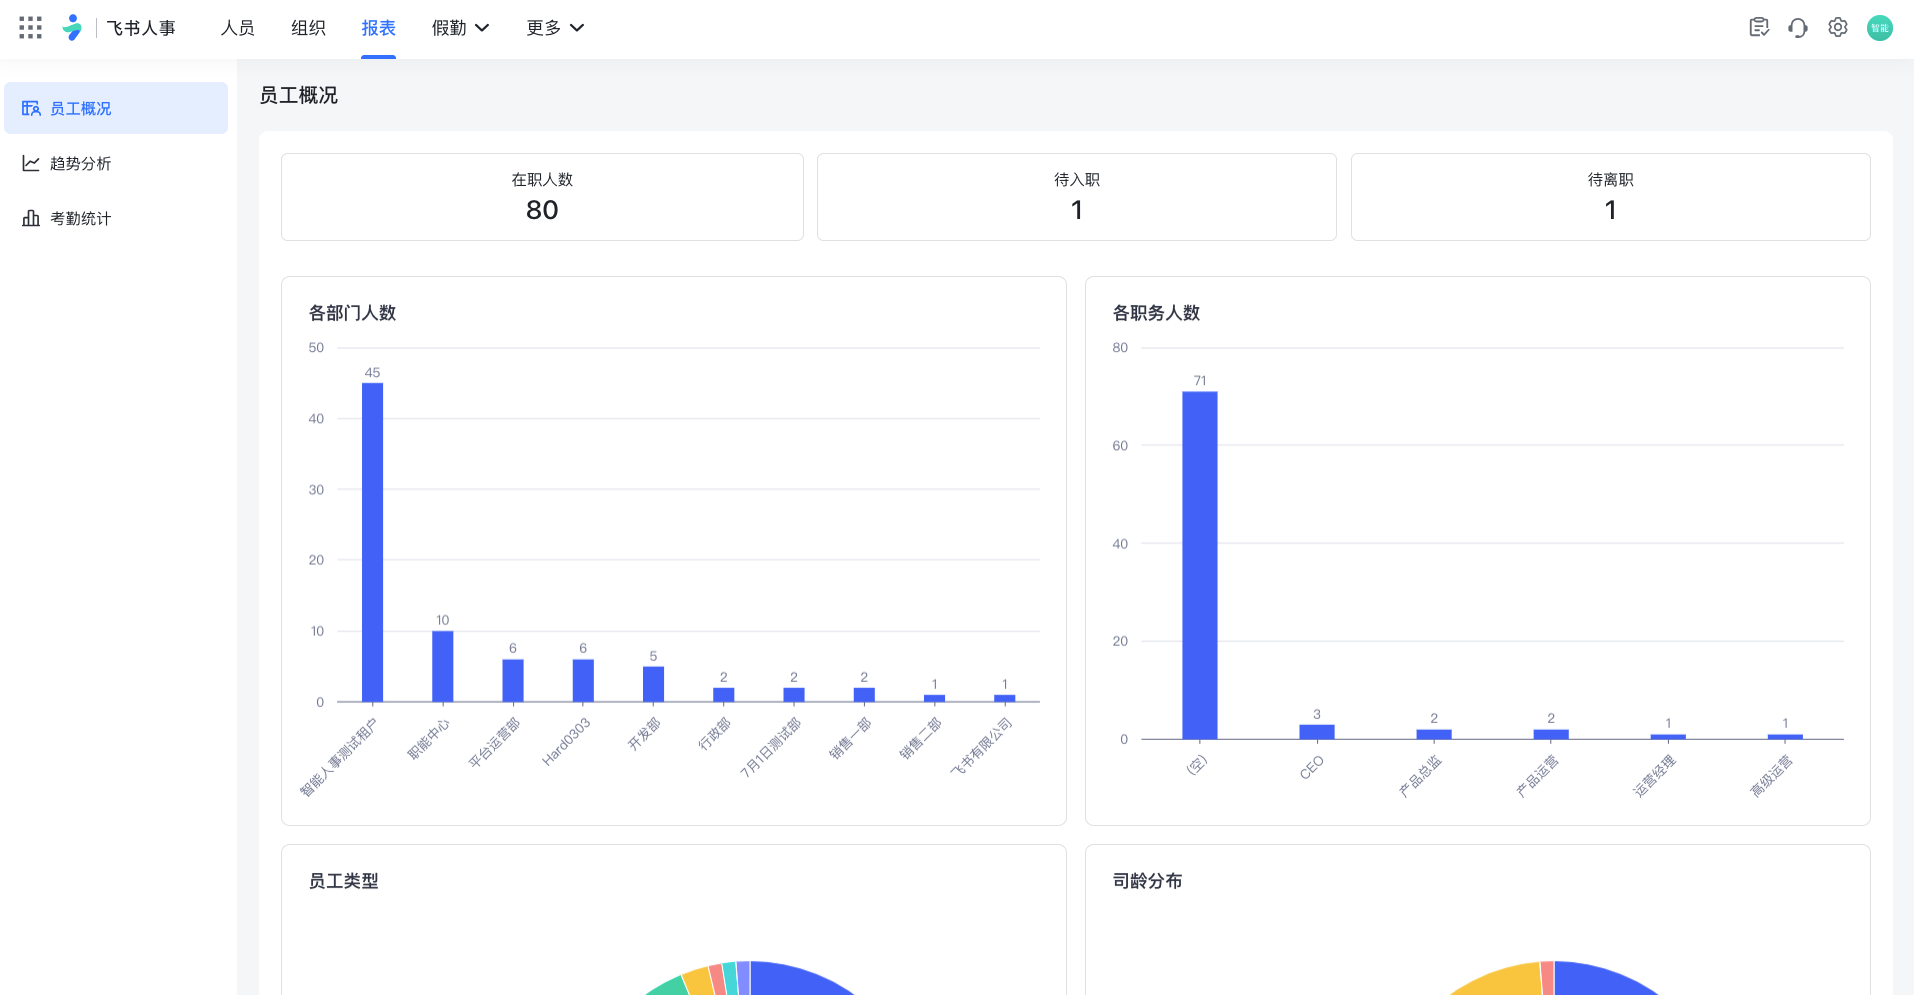The height and width of the screenshot is (995, 1914).
Task: Open the user avatar menu
Action: click(x=1880, y=28)
